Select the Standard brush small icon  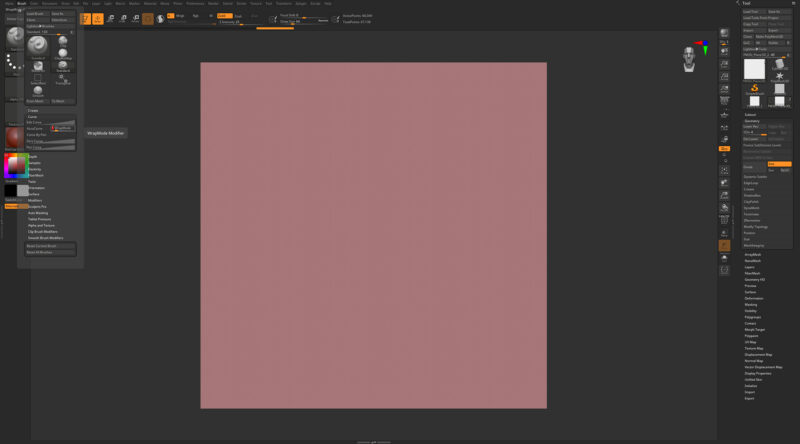click(x=63, y=66)
